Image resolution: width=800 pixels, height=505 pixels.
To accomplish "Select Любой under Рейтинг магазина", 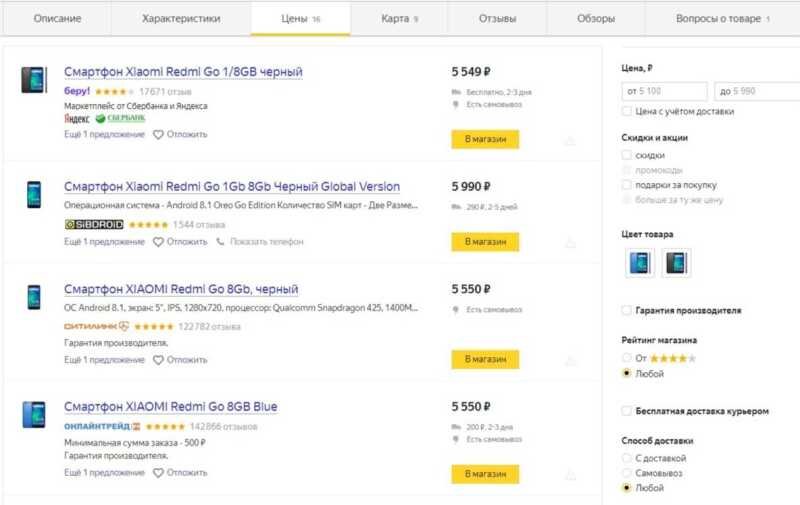I will 627,373.
